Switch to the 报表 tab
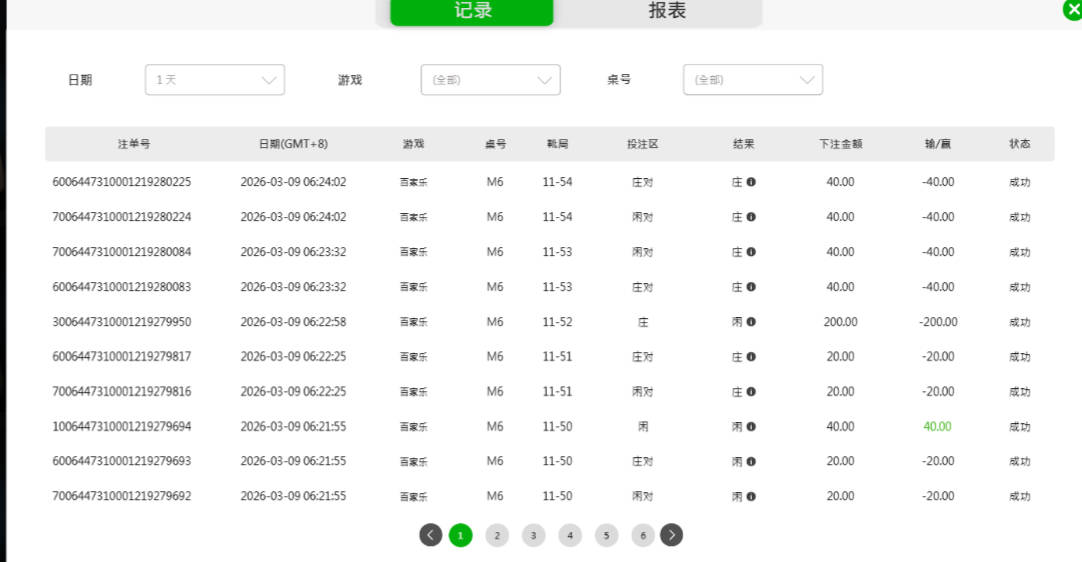Image resolution: width=1082 pixels, height=562 pixels. coord(667,11)
